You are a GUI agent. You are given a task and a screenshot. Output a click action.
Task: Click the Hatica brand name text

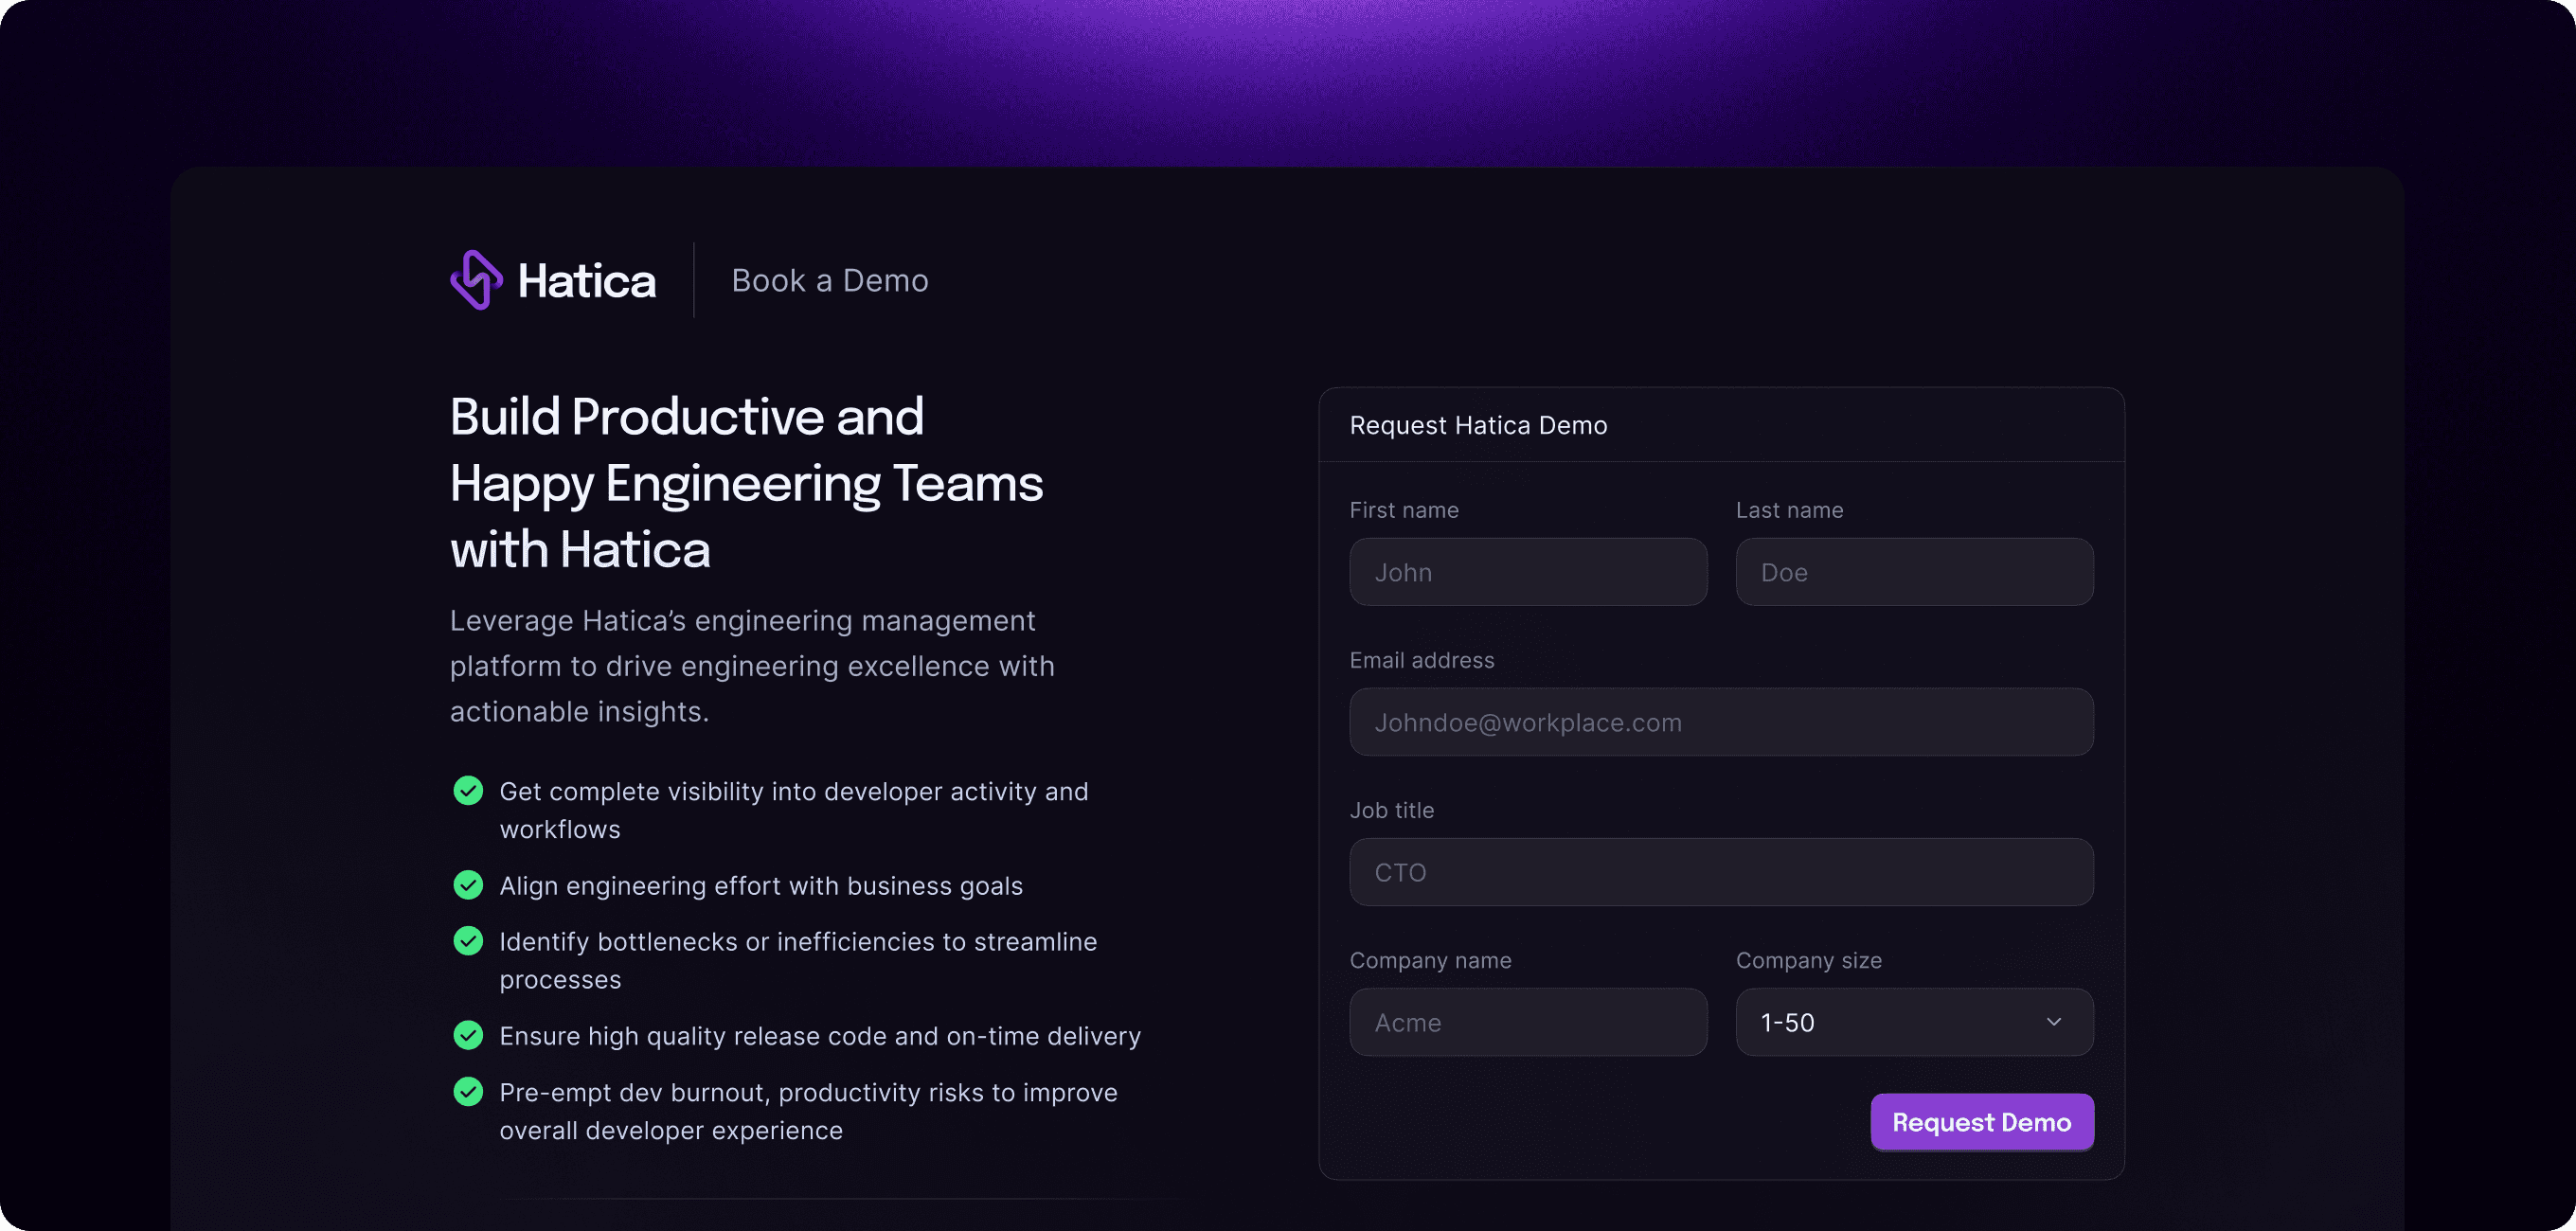[587, 281]
